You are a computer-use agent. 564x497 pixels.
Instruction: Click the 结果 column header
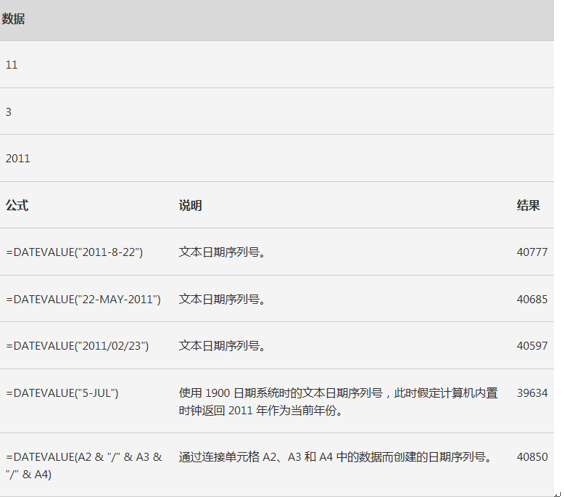(x=528, y=205)
